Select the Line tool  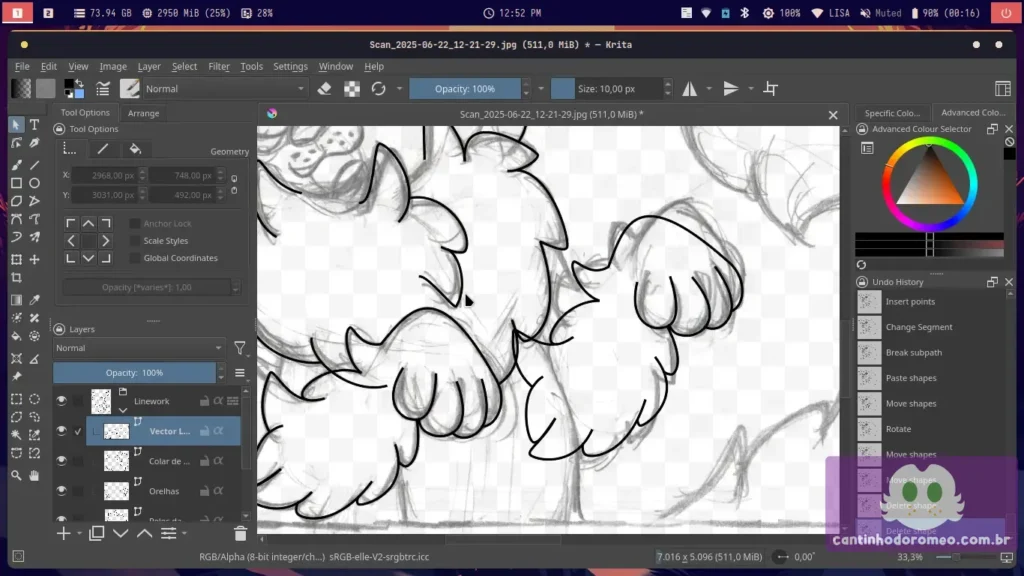(35, 165)
